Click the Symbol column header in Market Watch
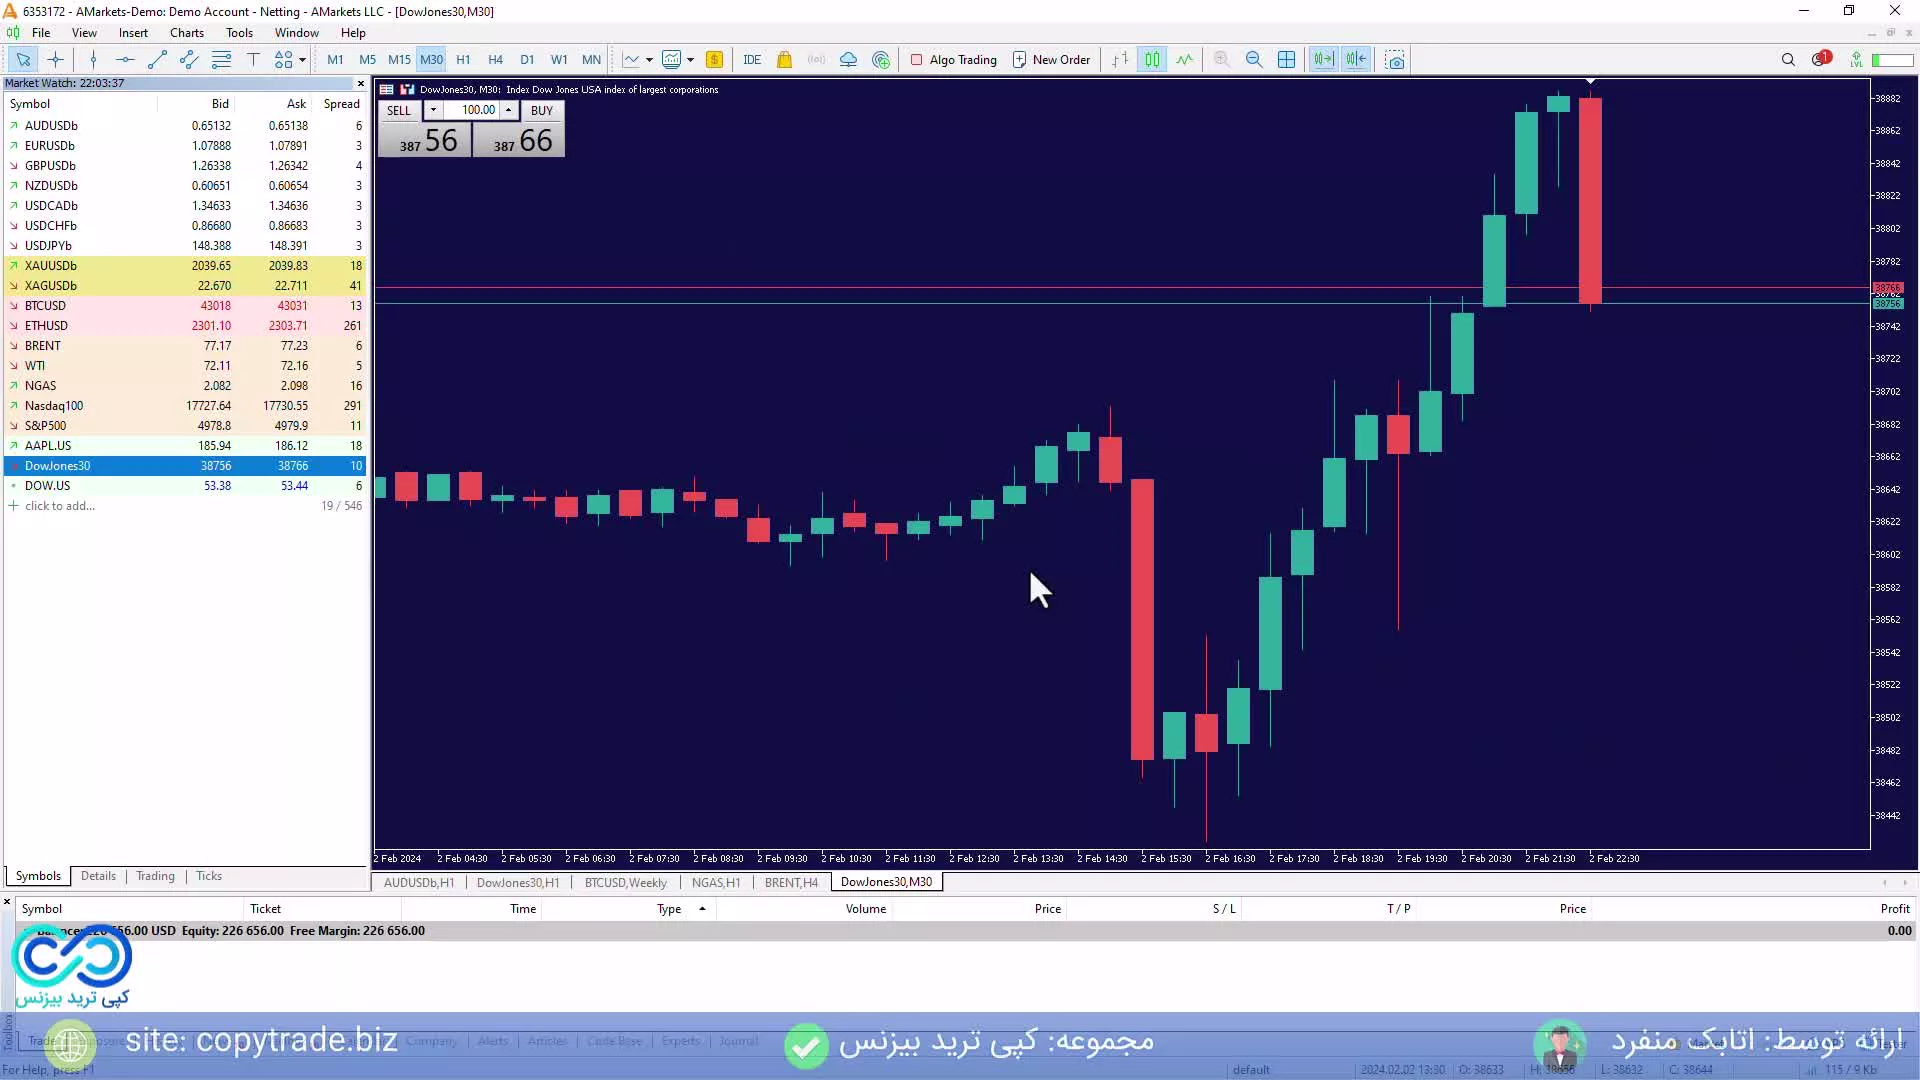 30,104
